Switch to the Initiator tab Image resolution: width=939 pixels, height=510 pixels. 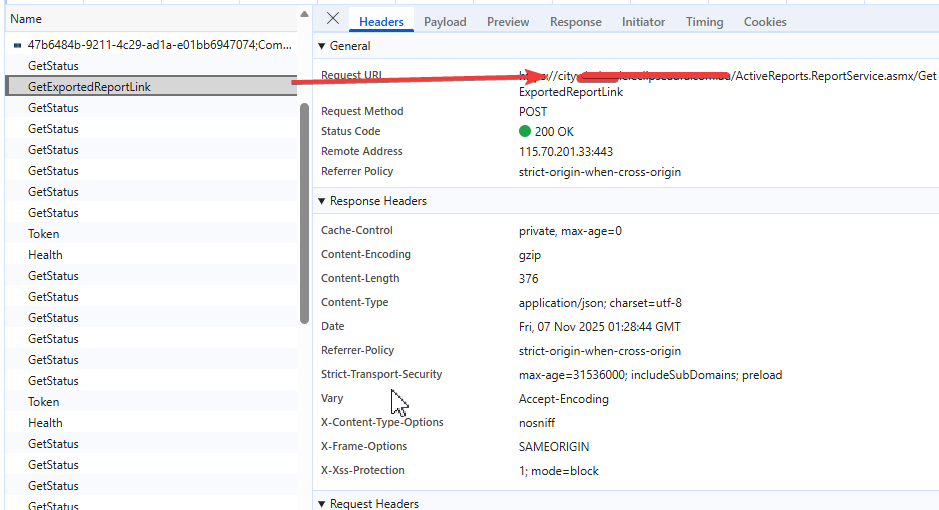[643, 22]
